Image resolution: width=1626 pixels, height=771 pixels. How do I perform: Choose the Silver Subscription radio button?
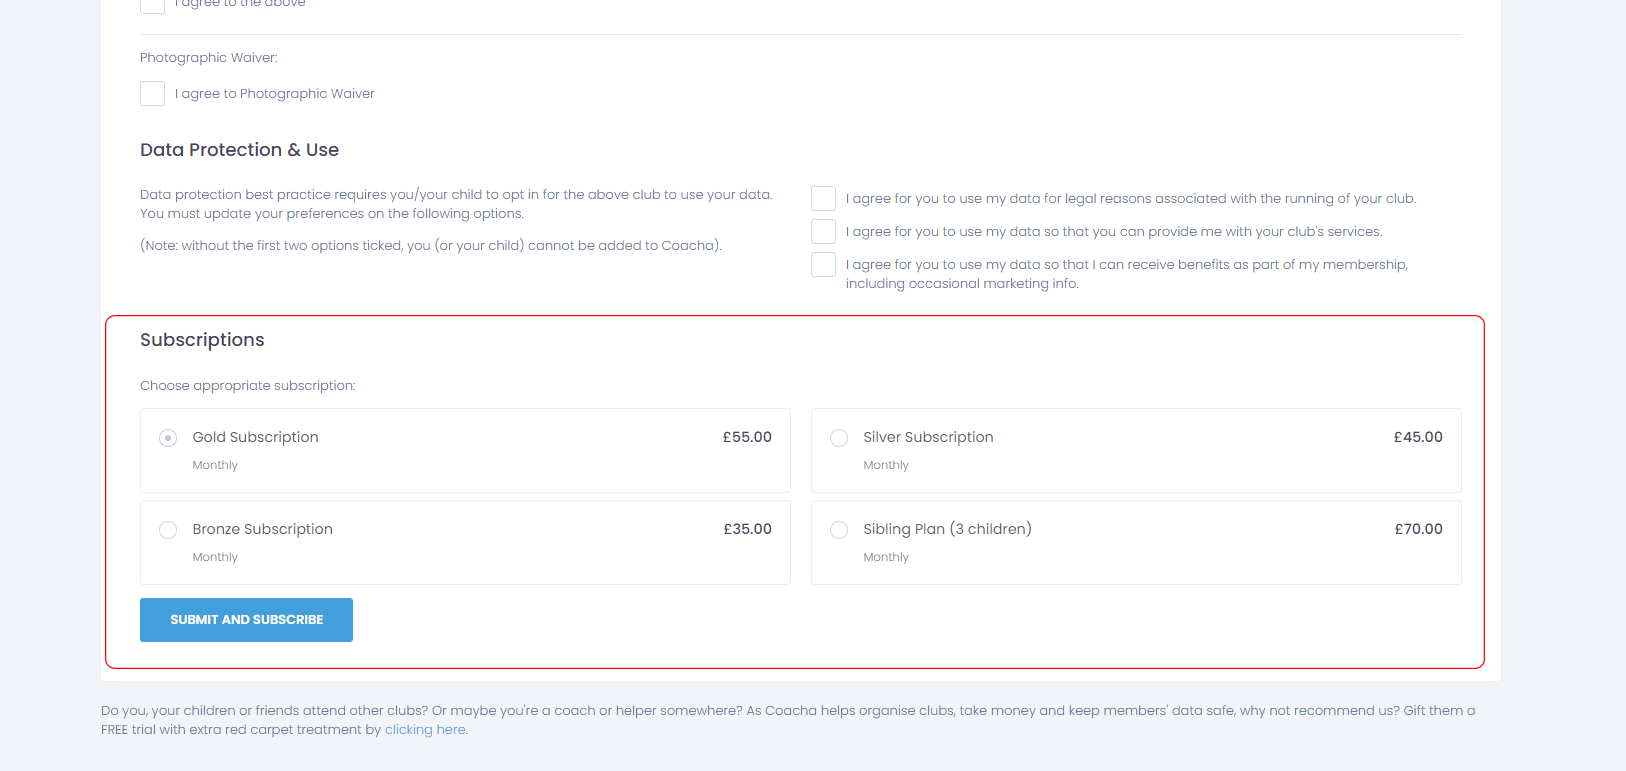[839, 438]
